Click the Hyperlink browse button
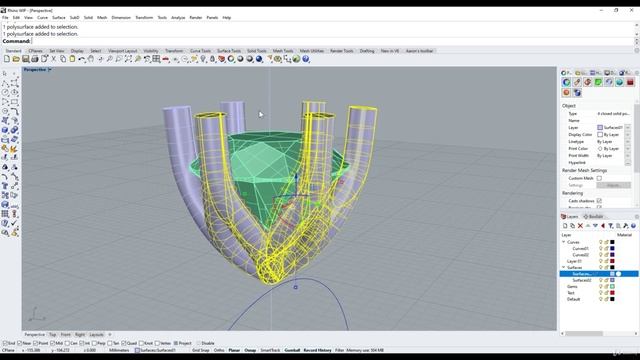Viewport: 640px width, 360px height. tap(627, 162)
